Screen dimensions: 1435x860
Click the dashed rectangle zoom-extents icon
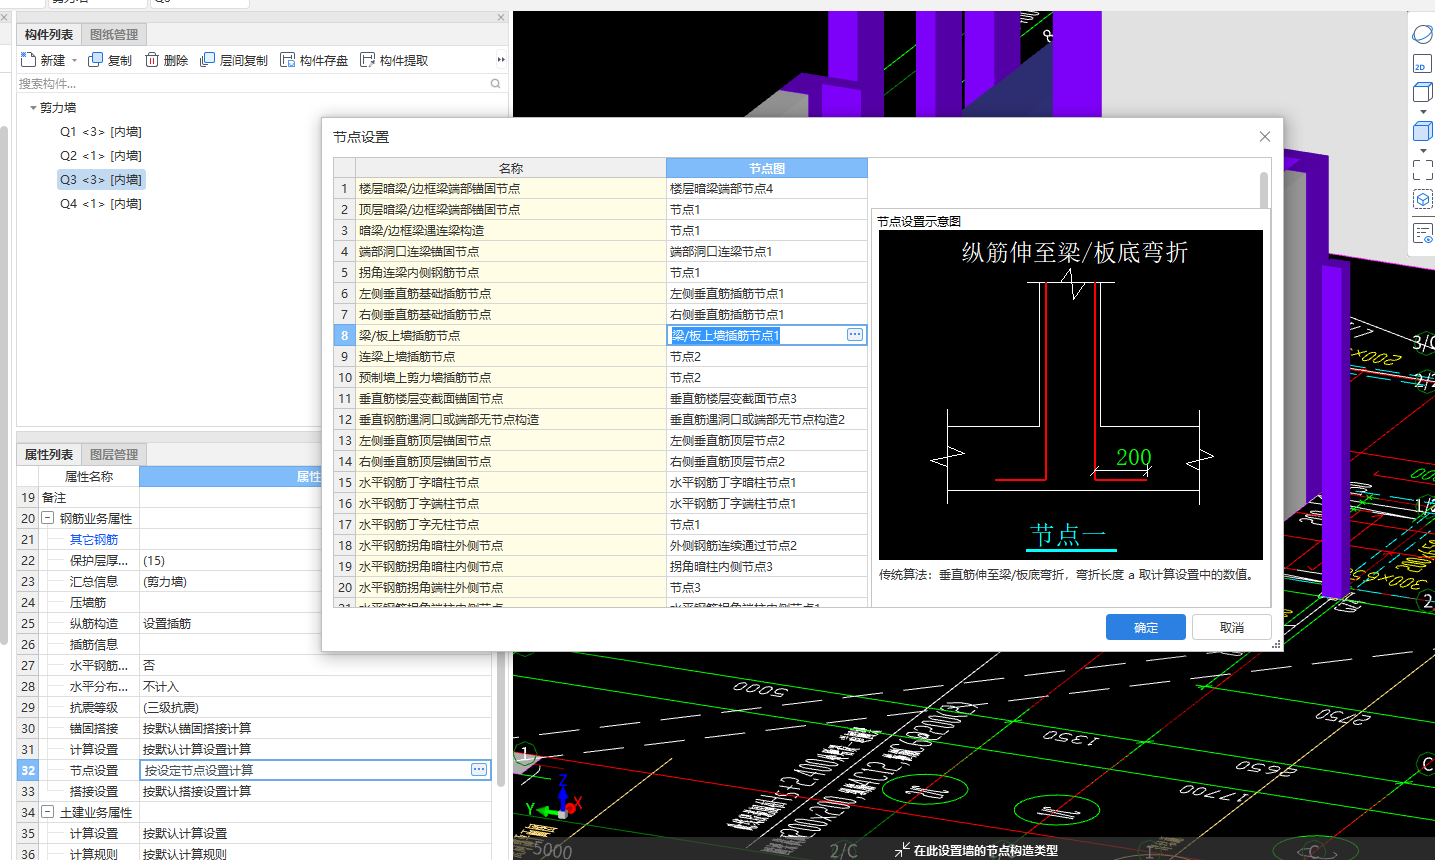click(1422, 169)
